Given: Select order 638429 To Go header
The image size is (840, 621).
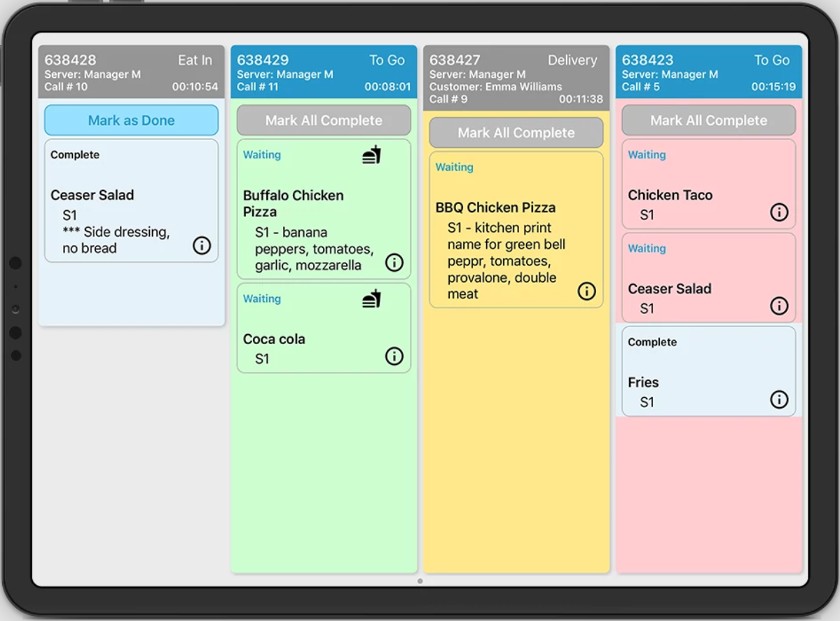Looking at the screenshot, I should pyautogui.click(x=324, y=72).
